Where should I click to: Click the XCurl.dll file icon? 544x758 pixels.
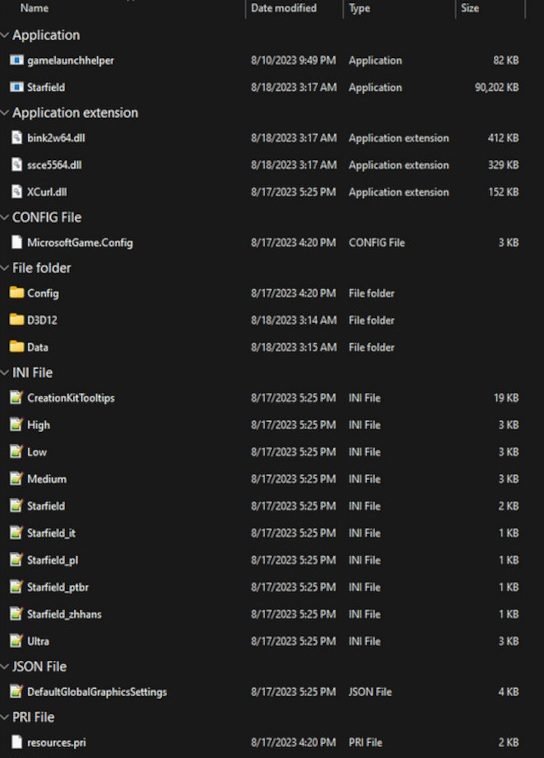[x=16, y=192]
